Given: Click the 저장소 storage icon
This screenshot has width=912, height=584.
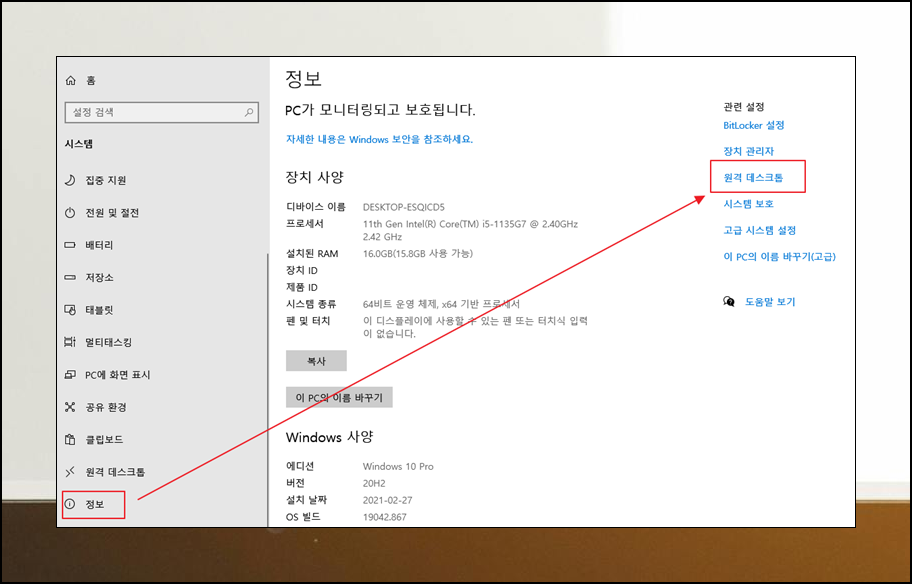Looking at the screenshot, I should tap(70, 277).
